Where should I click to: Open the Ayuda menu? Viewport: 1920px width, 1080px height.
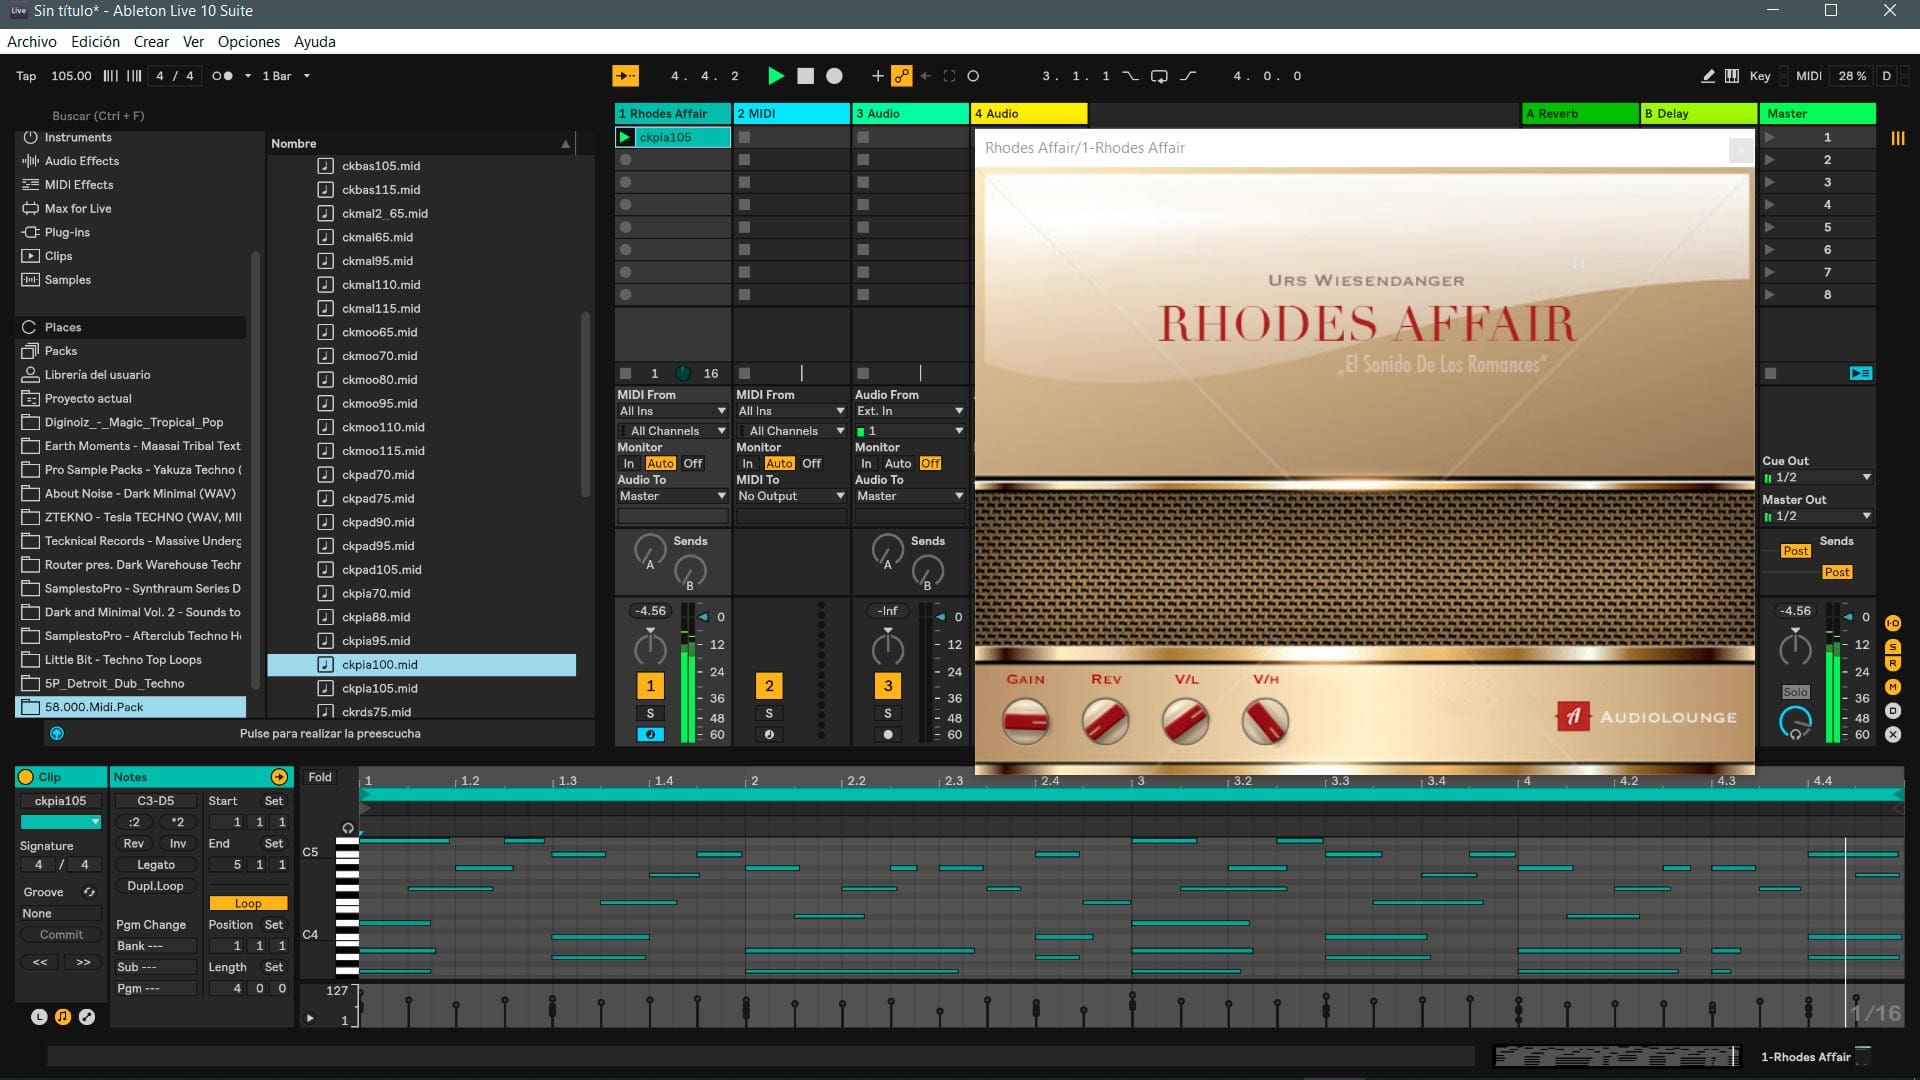pyautogui.click(x=315, y=42)
